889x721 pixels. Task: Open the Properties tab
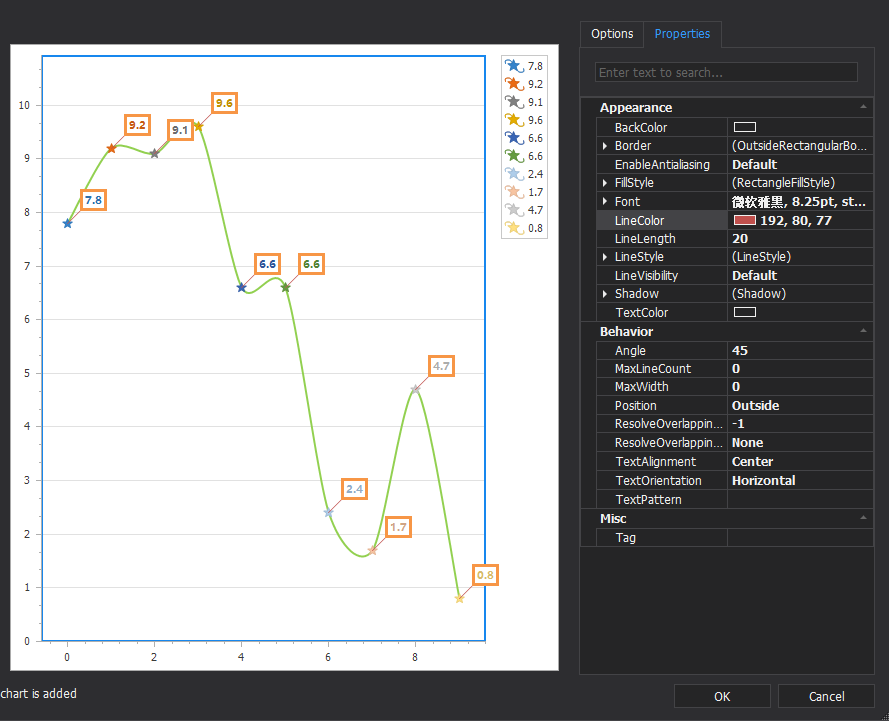point(682,34)
